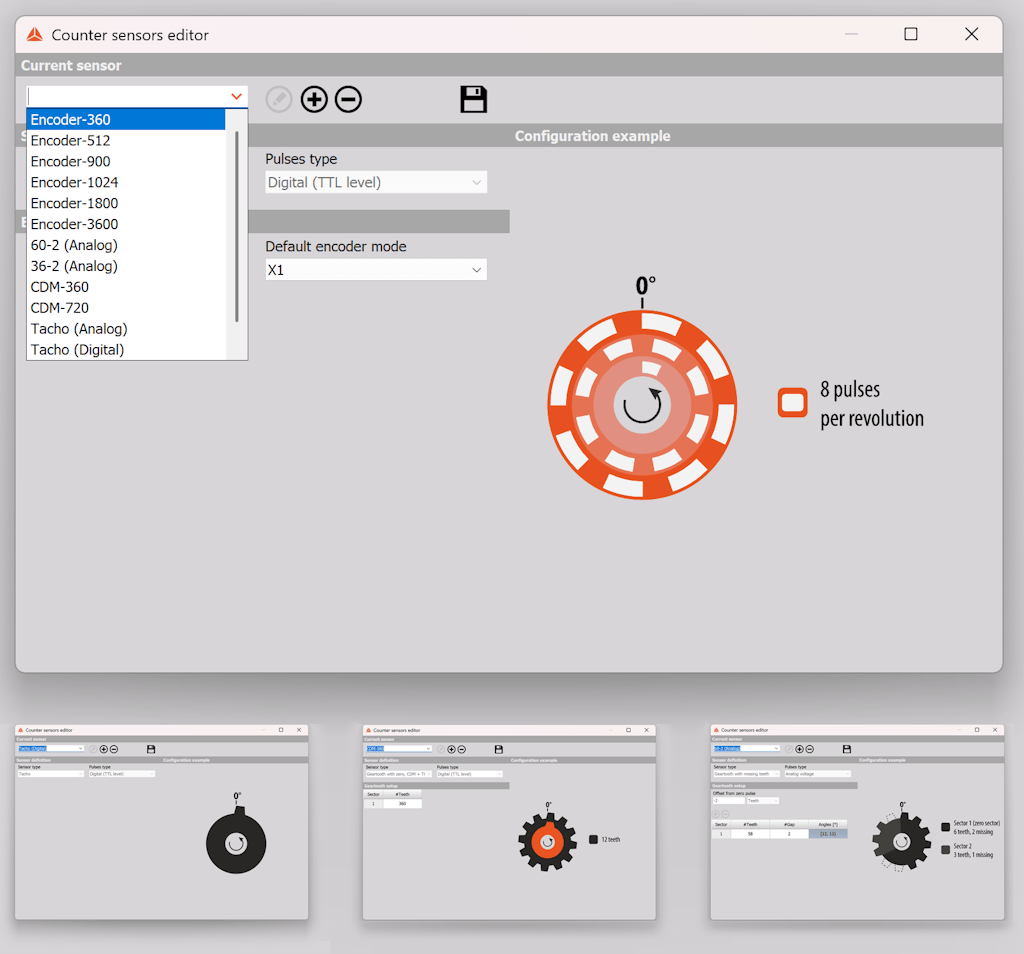The height and width of the screenshot is (954, 1024).
Task: Collapse the current sensor dropdown arrow
Action: tap(236, 97)
